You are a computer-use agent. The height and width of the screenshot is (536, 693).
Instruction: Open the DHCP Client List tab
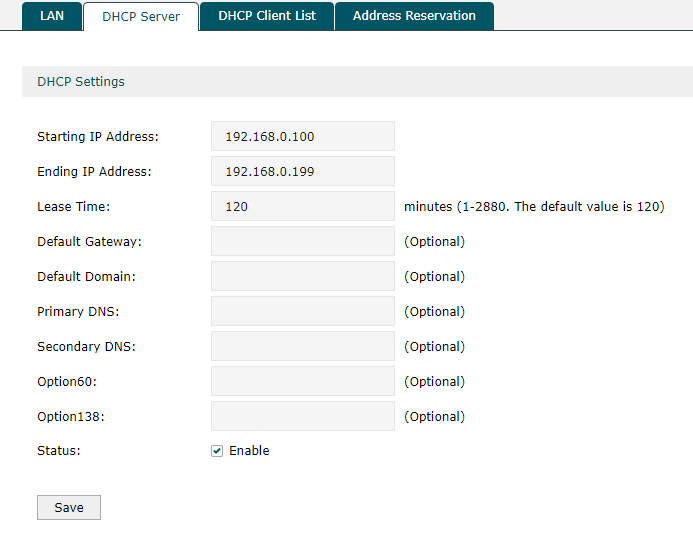(267, 16)
